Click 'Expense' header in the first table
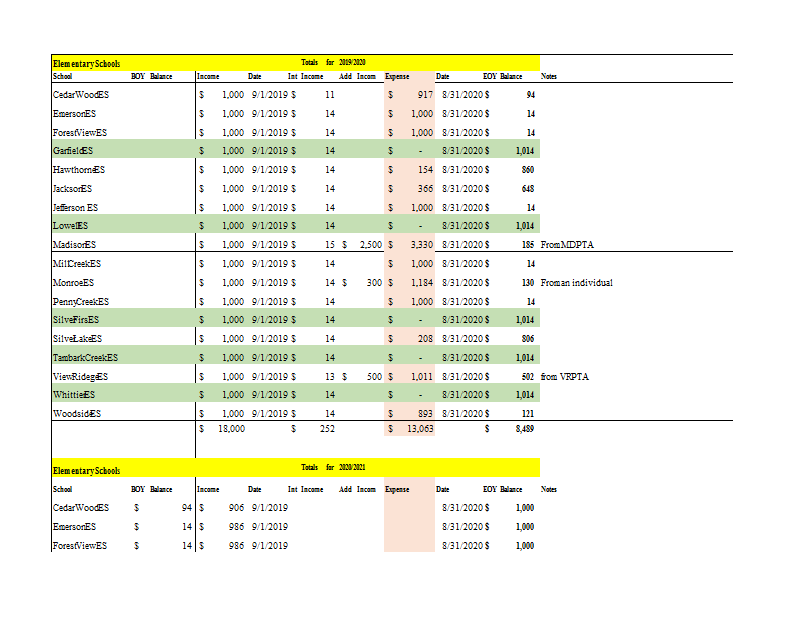The image size is (800, 618). point(397,77)
